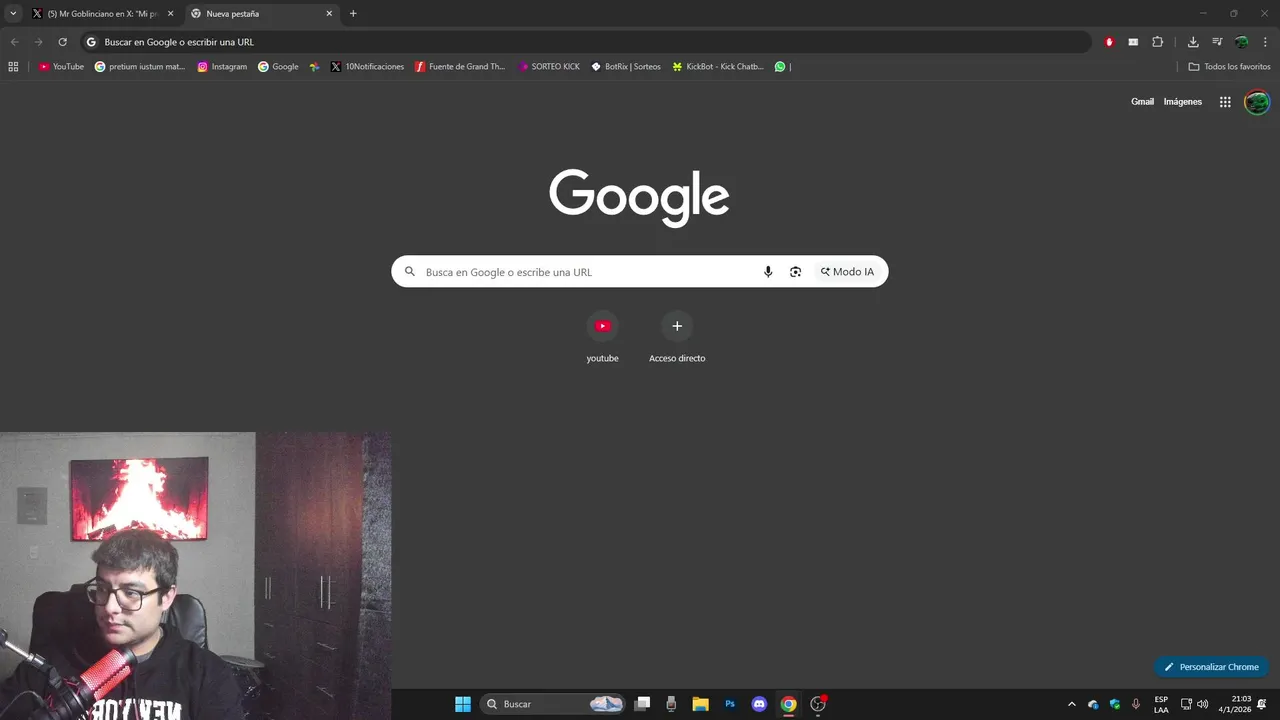
Task: Open the SORTEO KICK bookmark
Action: pos(549,67)
